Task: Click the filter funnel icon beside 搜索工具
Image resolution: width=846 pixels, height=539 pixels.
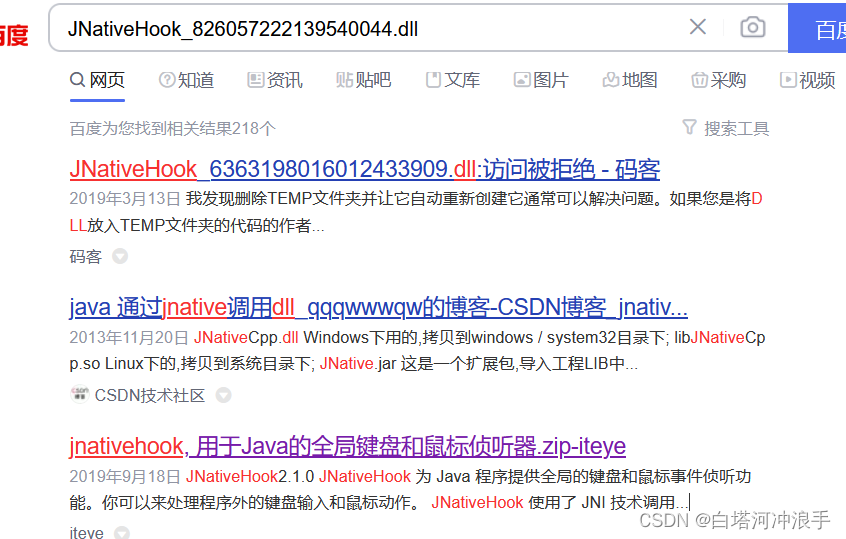Action: [690, 127]
